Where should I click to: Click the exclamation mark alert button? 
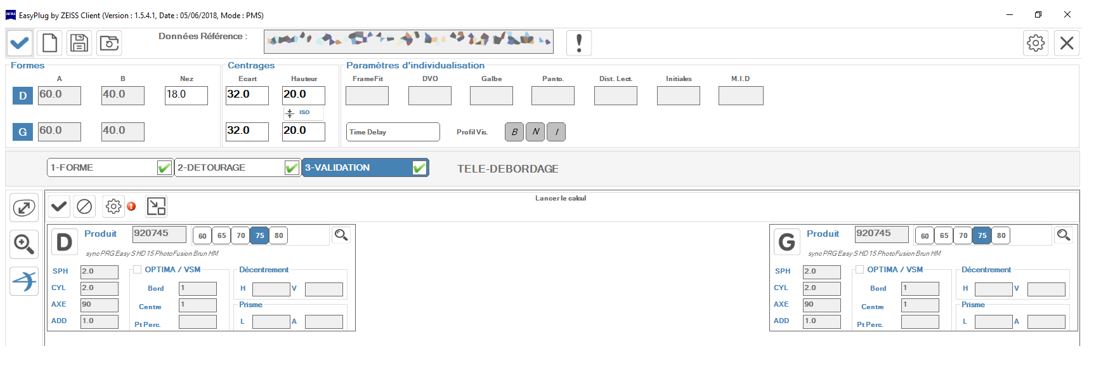coord(579,43)
